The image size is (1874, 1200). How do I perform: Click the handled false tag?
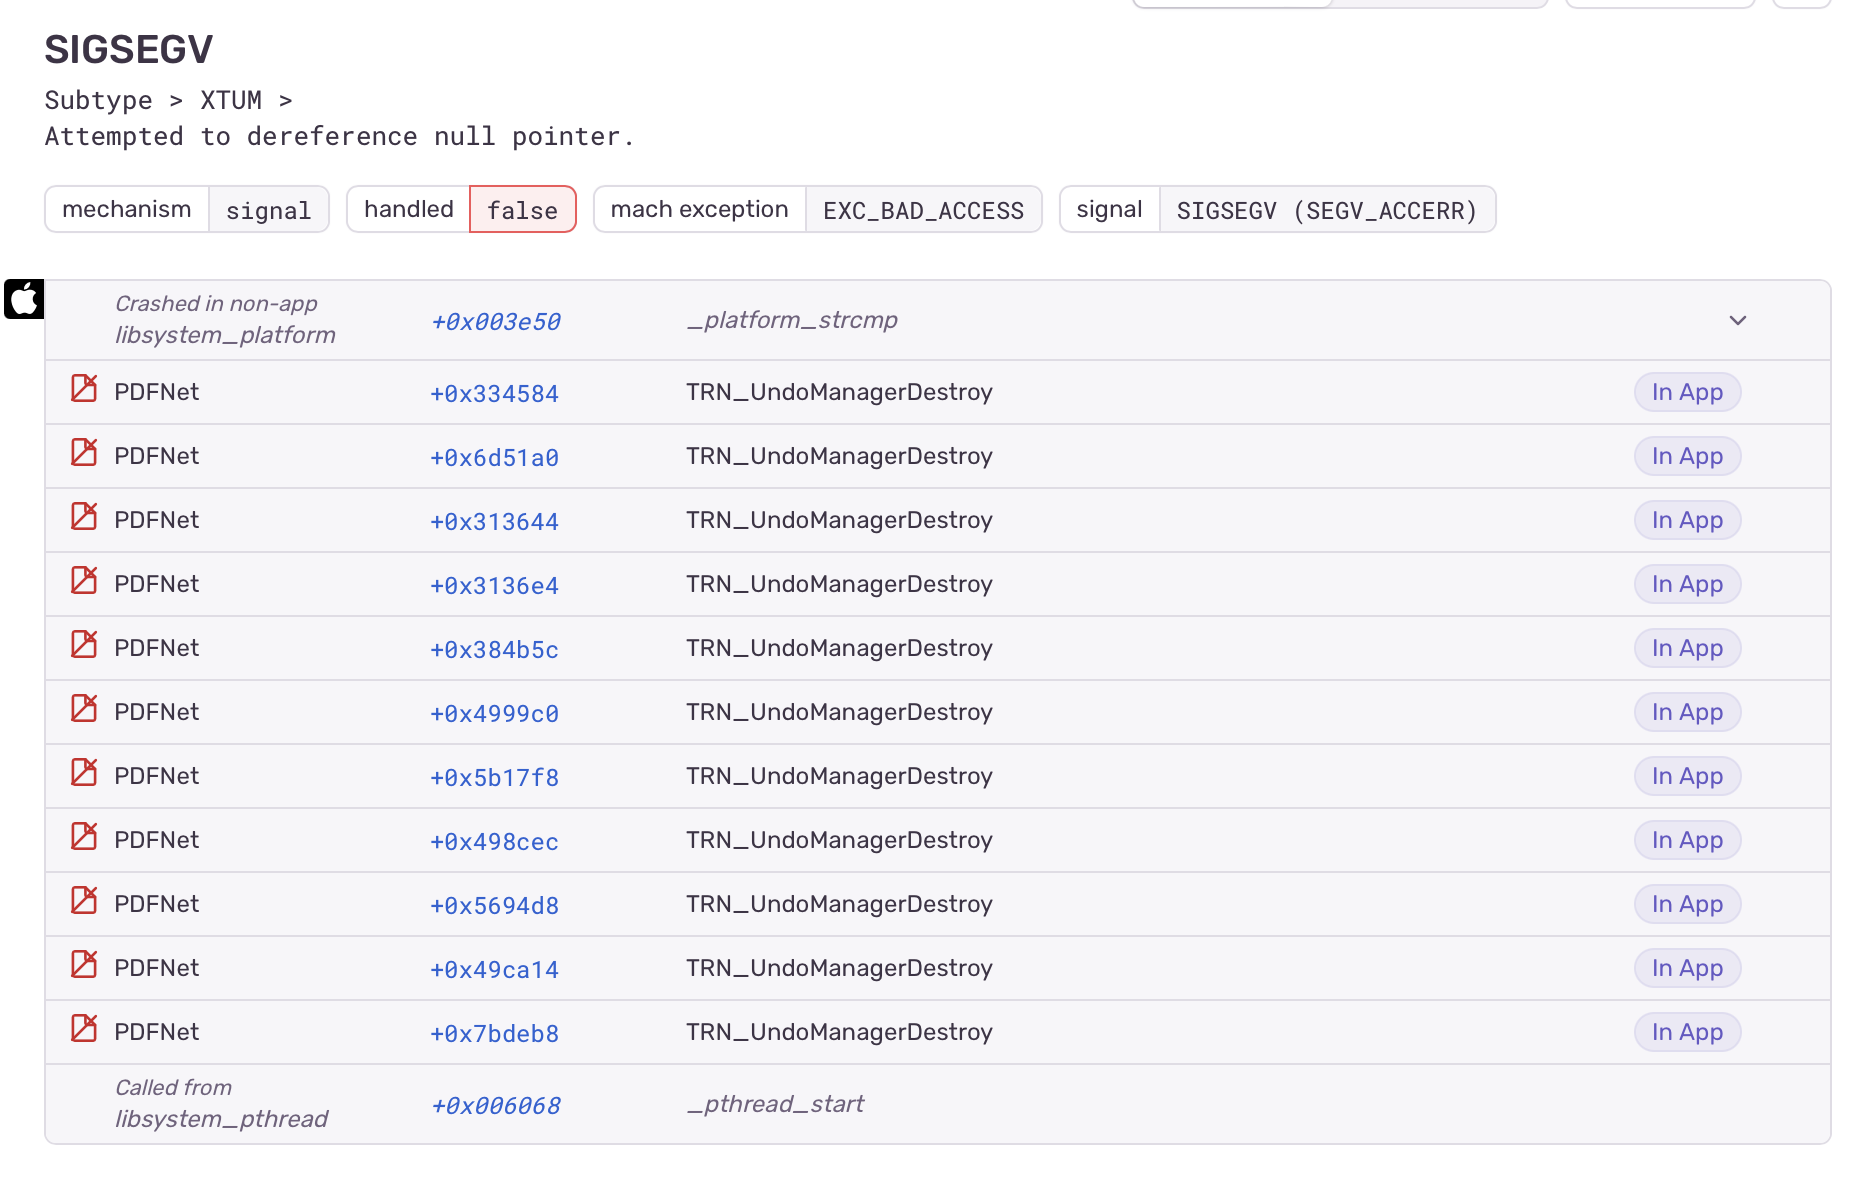click(523, 209)
